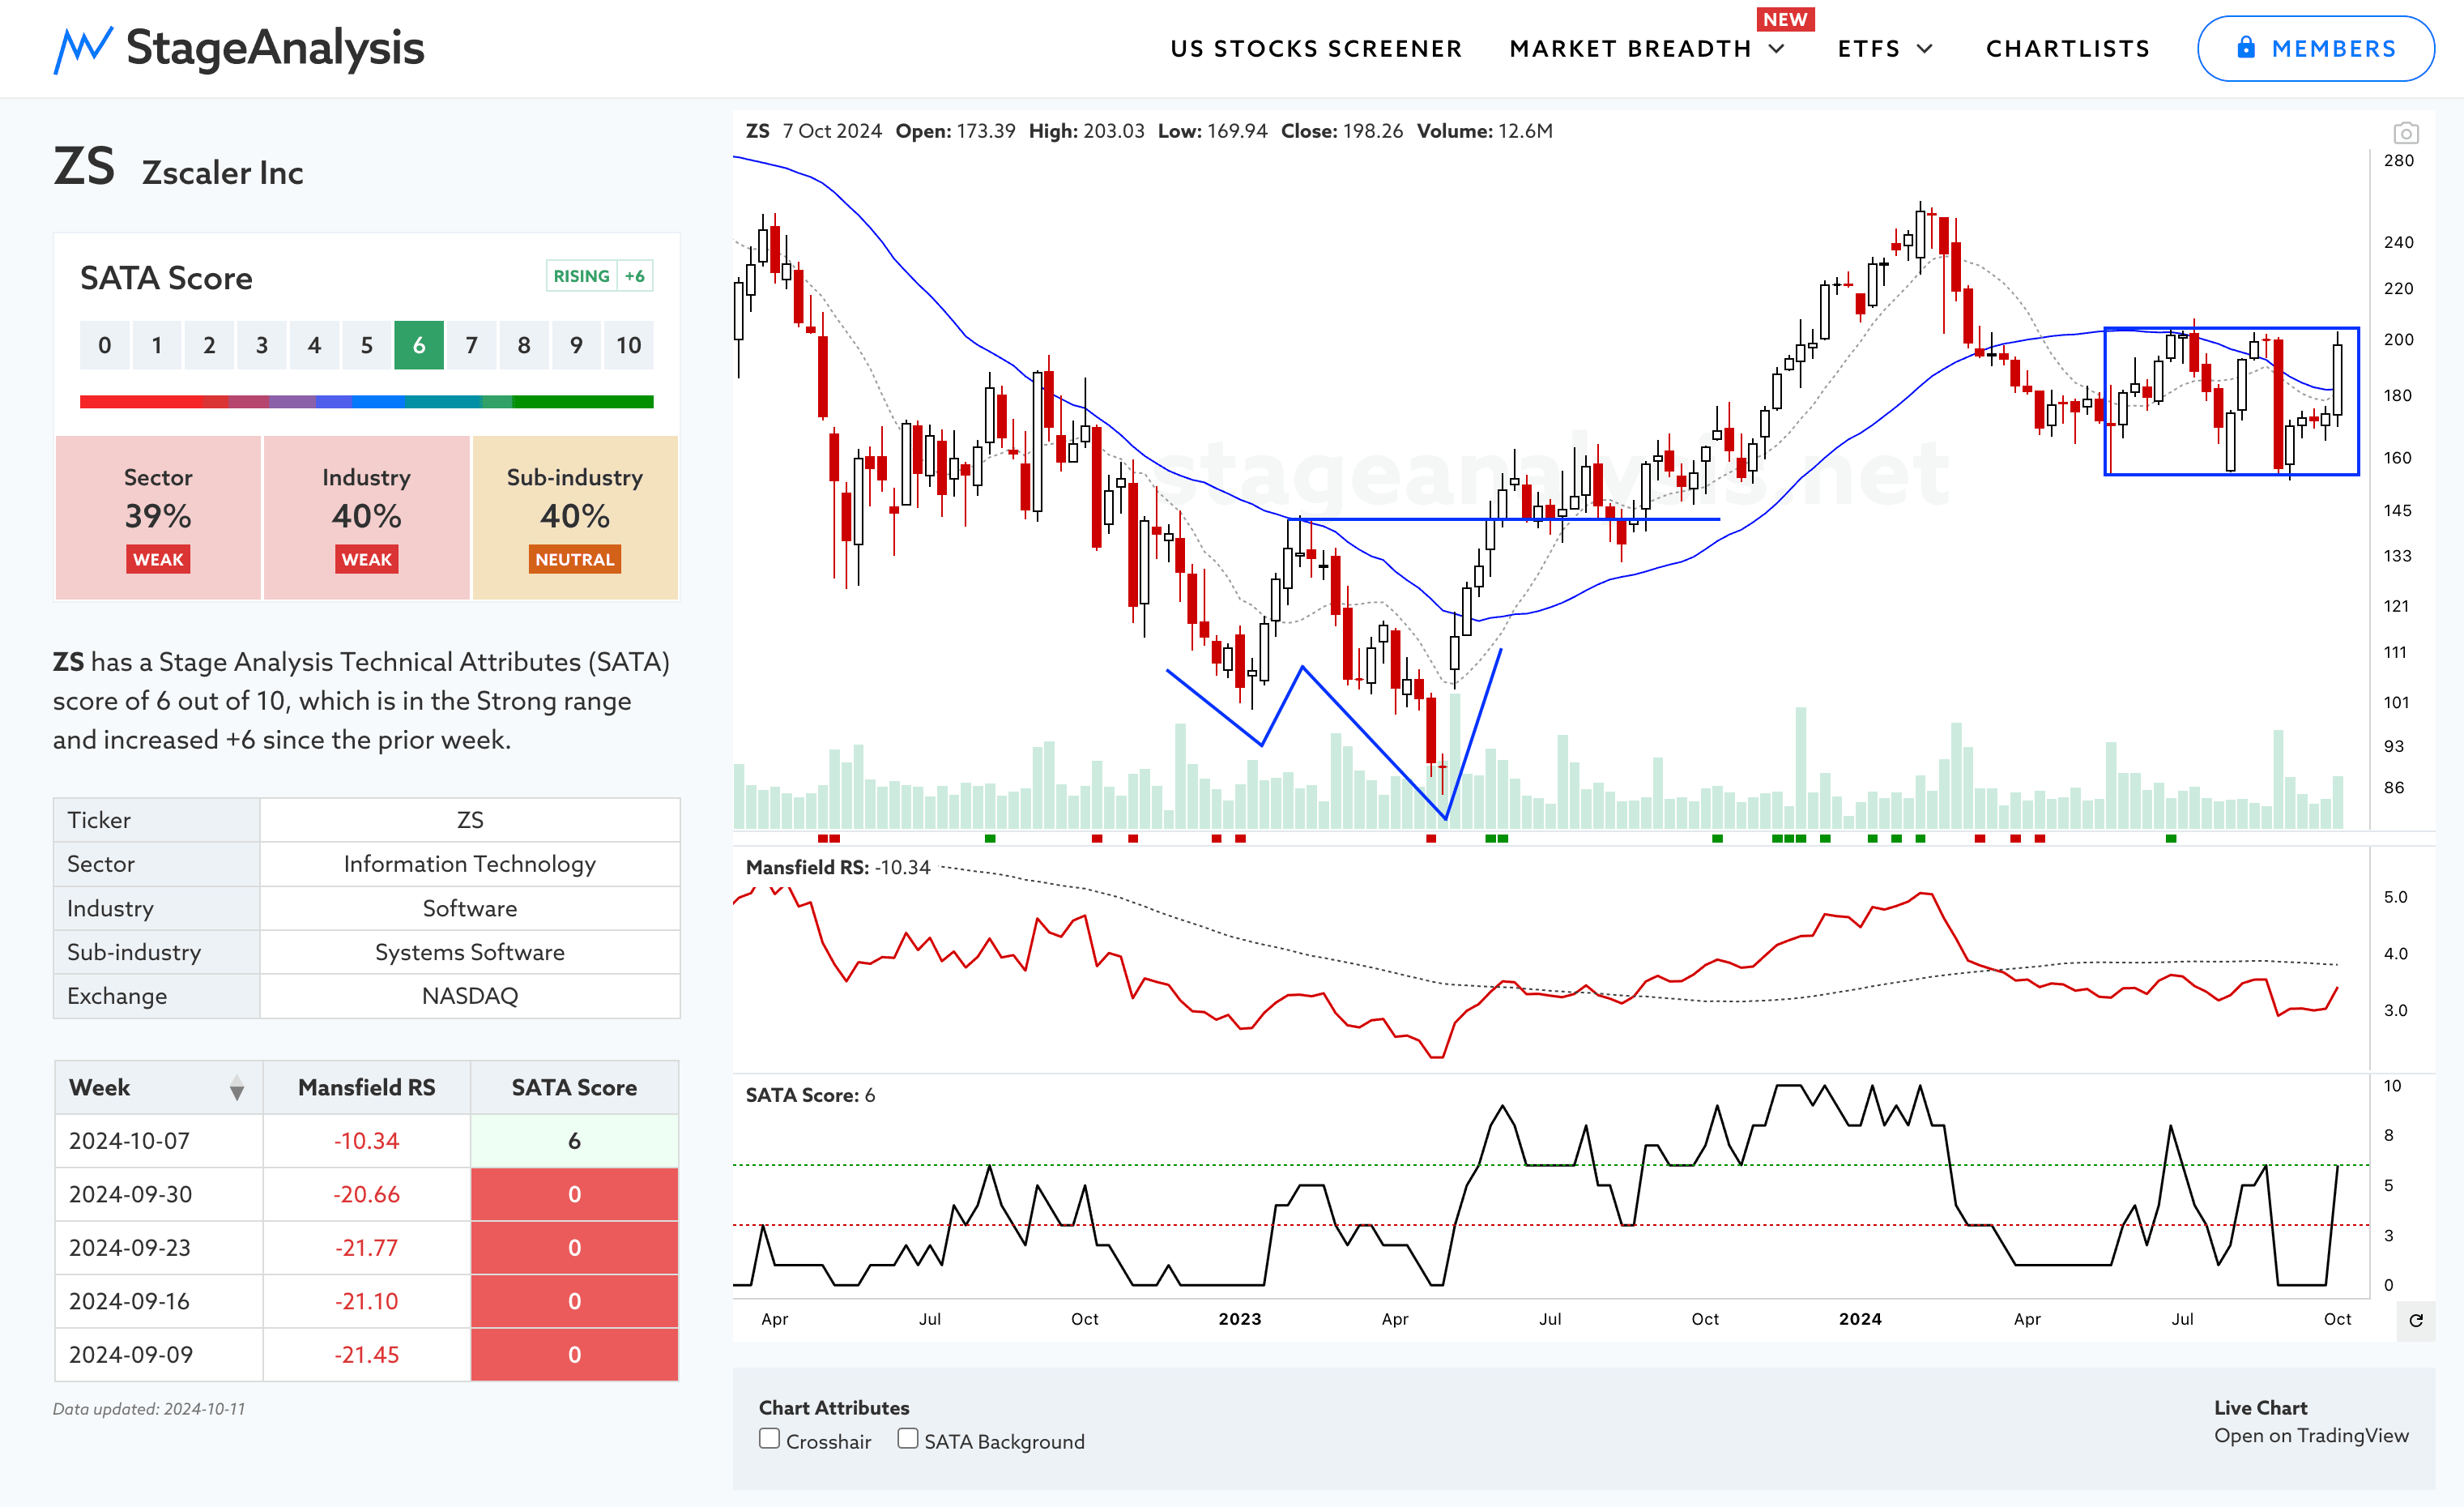
Task: Click the 2023 label on the time axis
Action: pyautogui.click(x=1239, y=1319)
